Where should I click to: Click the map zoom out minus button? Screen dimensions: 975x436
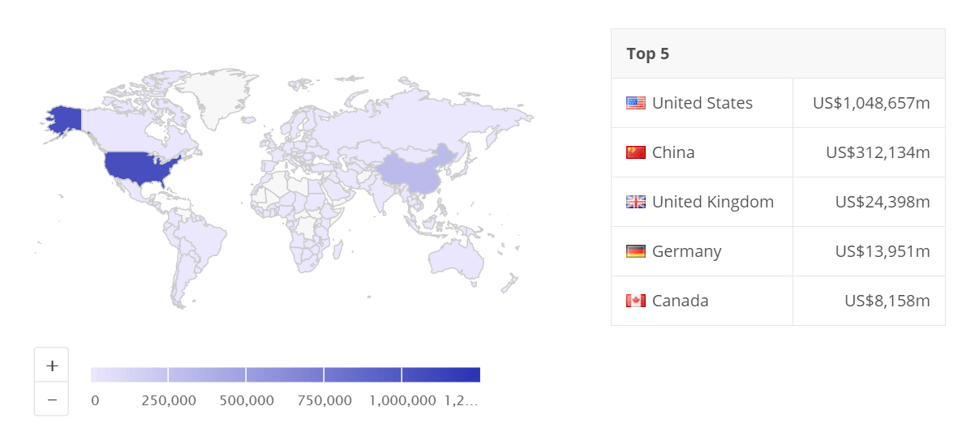pos(52,399)
